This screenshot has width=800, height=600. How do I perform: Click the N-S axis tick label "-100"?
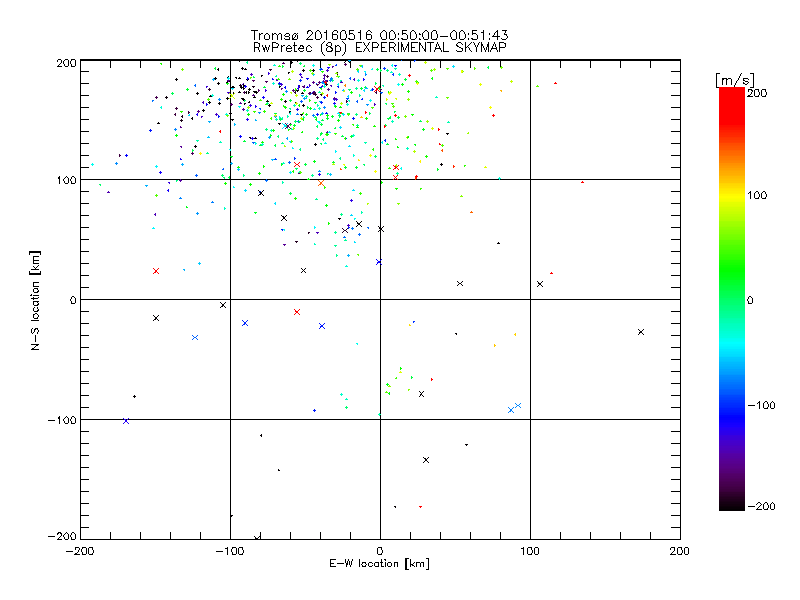tap(62, 420)
